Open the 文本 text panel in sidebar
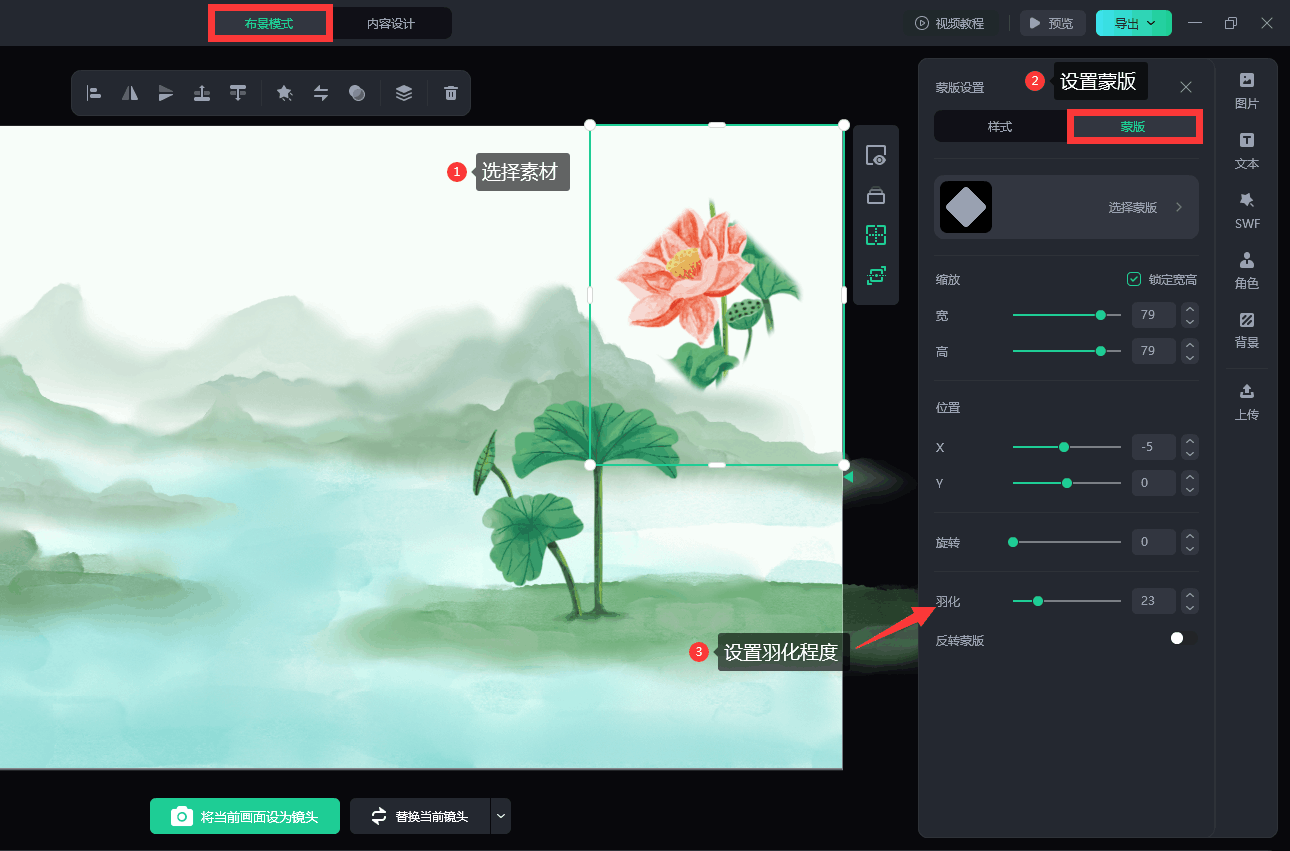This screenshot has height=851, width=1290. 1246,150
